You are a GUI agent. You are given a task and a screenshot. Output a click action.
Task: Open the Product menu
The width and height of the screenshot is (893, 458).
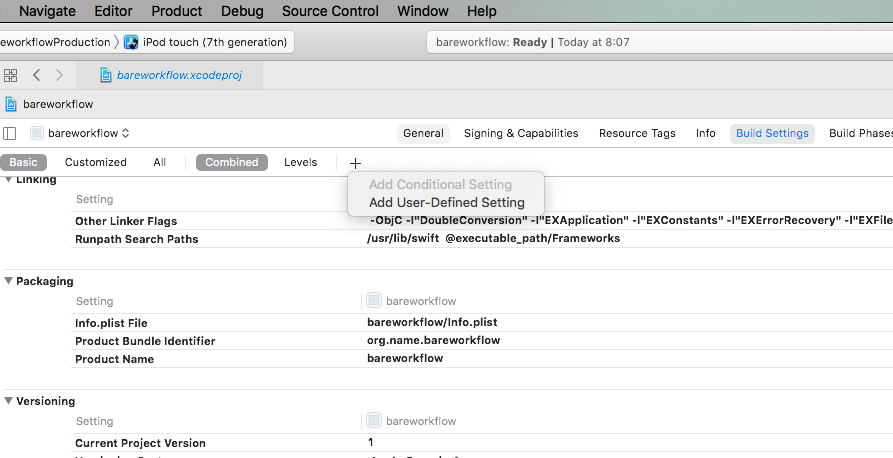pos(177,11)
